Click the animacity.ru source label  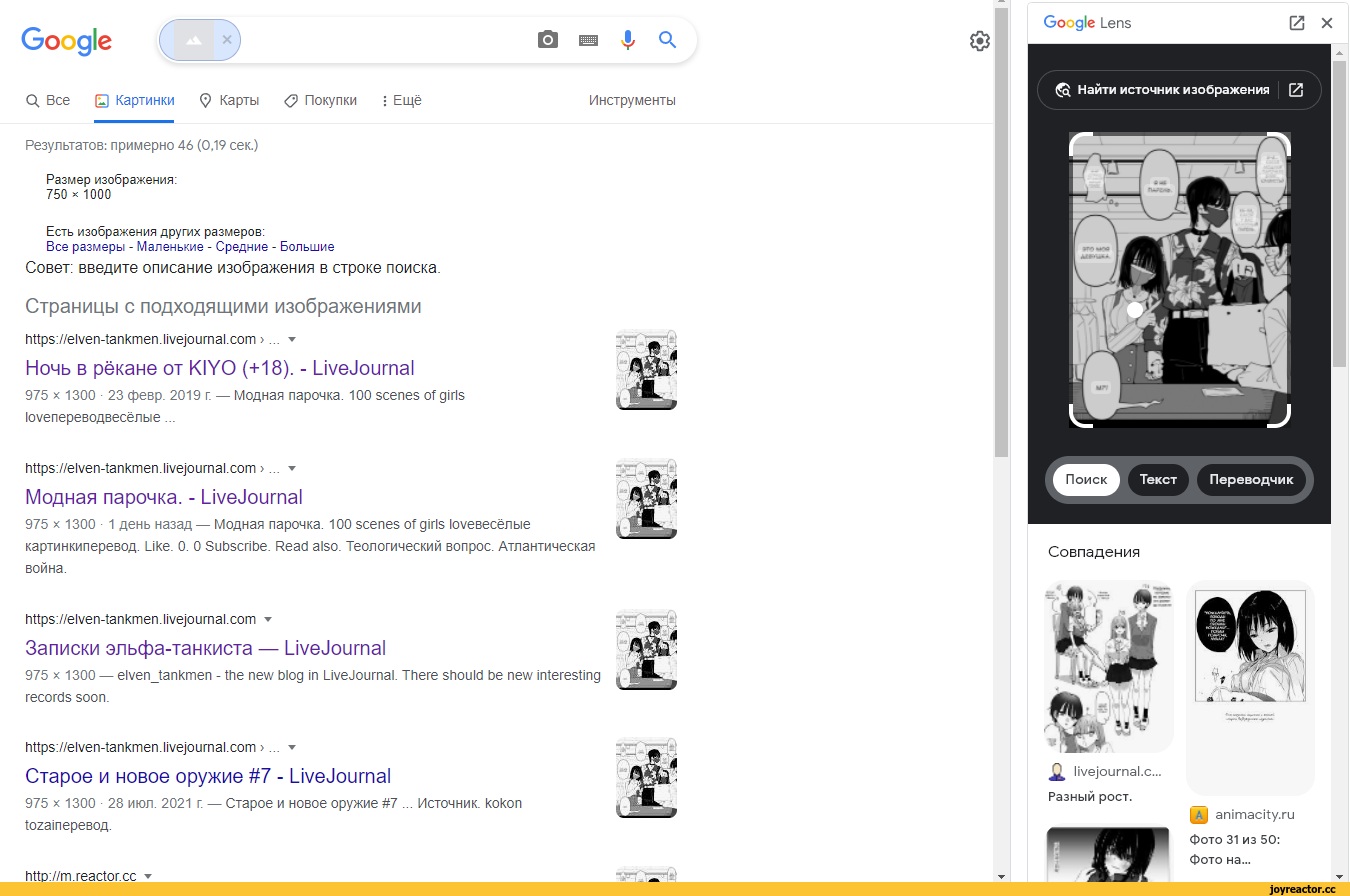(1255, 814)
